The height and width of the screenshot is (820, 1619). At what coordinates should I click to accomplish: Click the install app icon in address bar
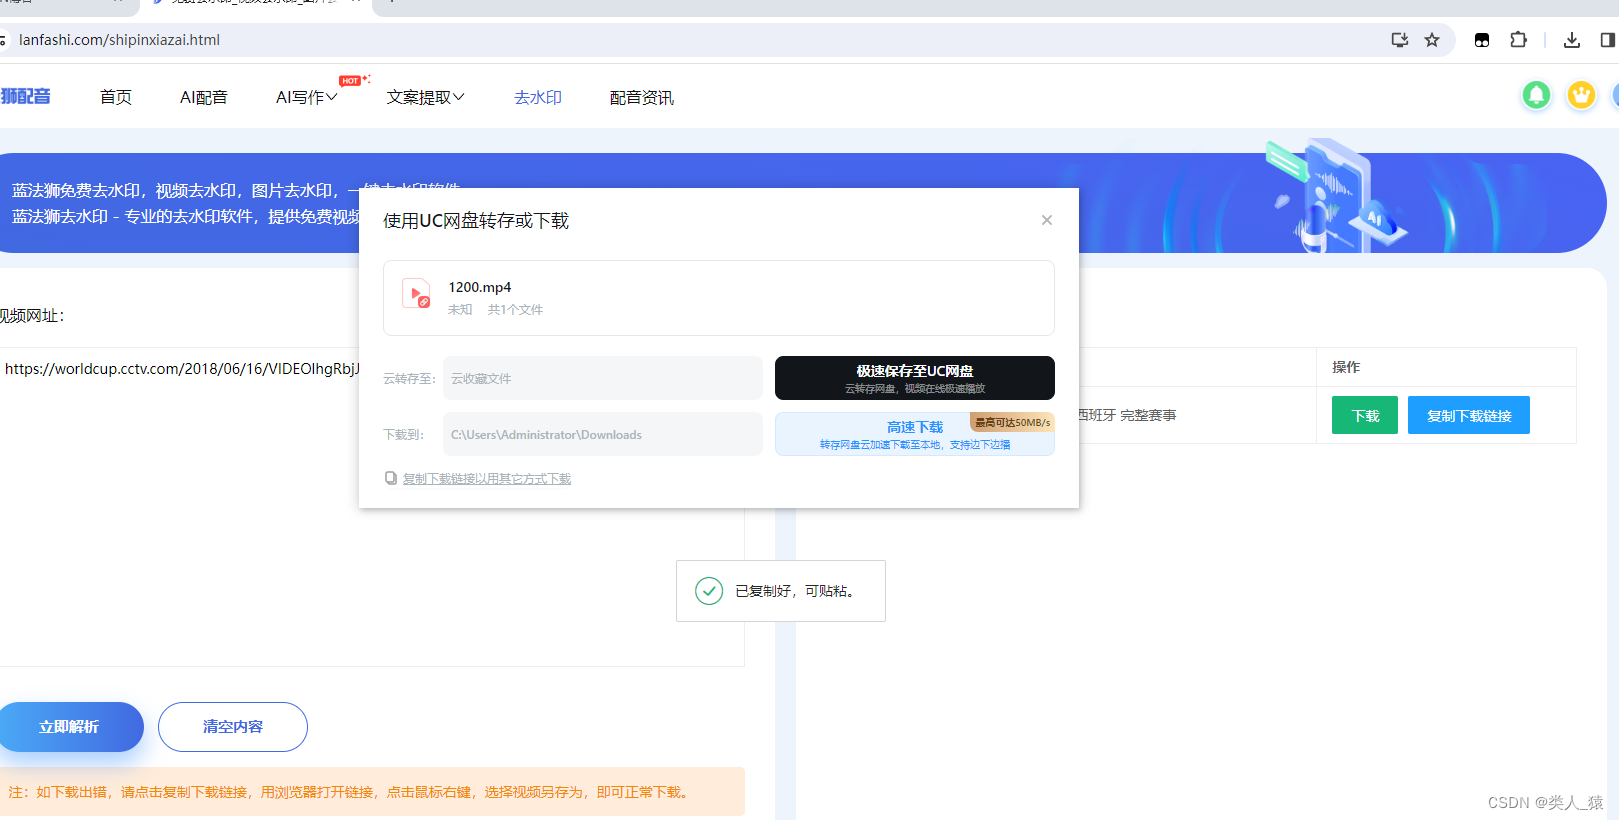click(1400, 40)
